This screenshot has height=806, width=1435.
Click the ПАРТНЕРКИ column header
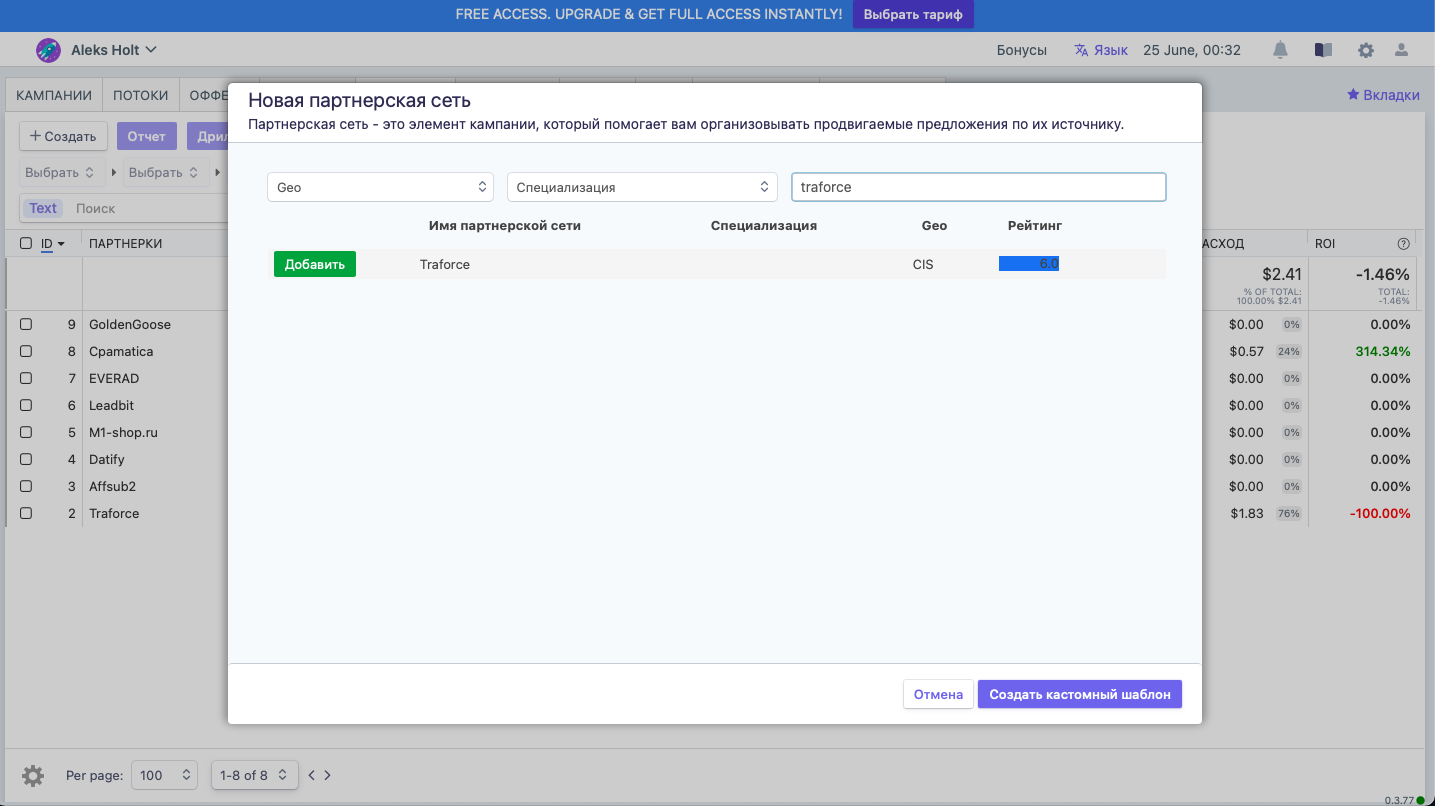coord(126,243)
